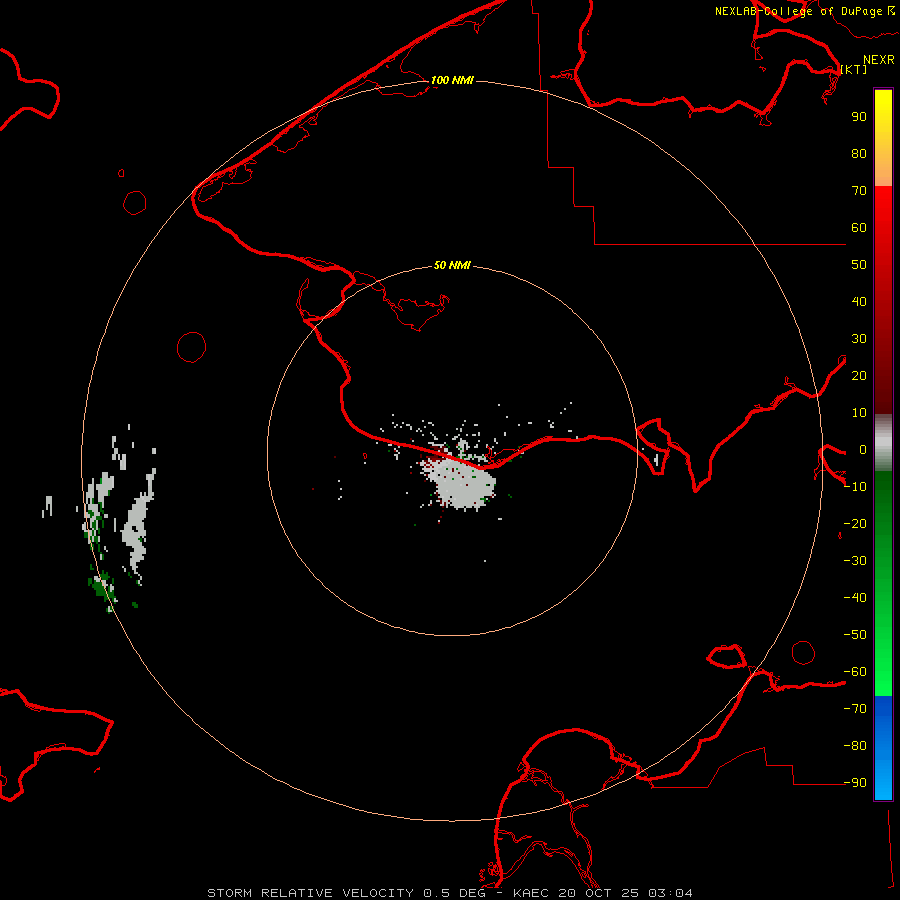The image size is (900, 900).
Task: Click the 70 value on velocity scale
Action: pyautogui.click(x=859, y=191)
